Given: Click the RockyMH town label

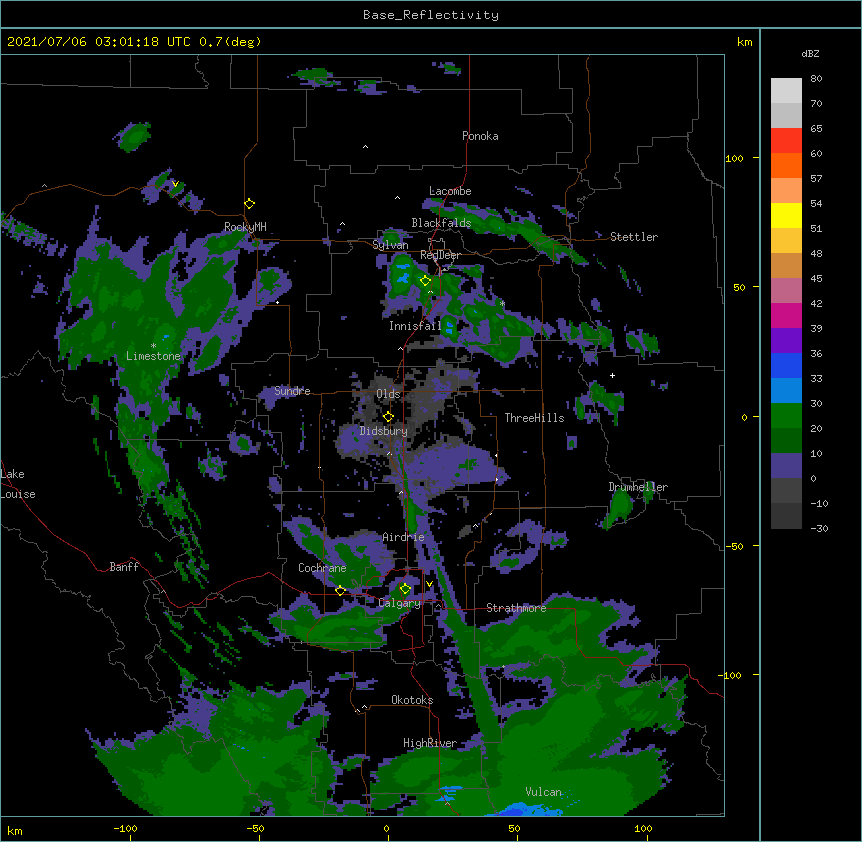Looking at the screenshot, I should point(245,226).
